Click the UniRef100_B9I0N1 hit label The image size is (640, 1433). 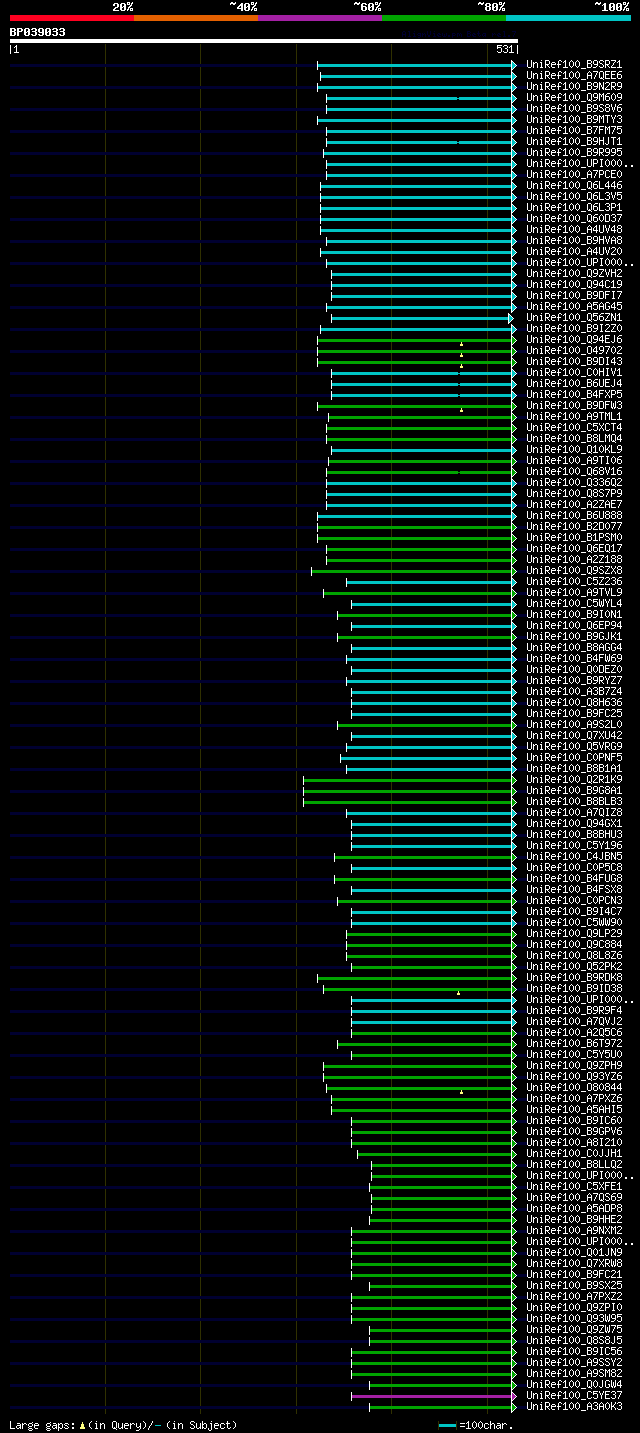point(574,614)
